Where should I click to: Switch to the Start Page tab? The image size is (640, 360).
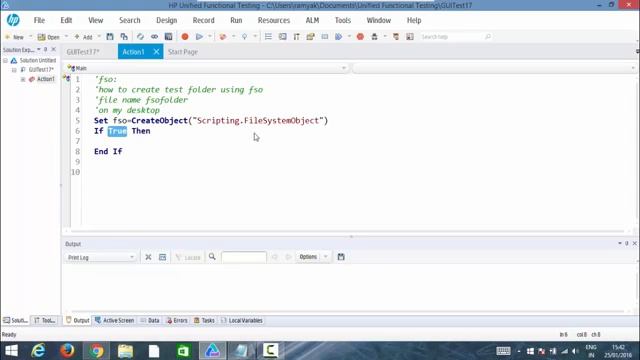coord(183,52)
